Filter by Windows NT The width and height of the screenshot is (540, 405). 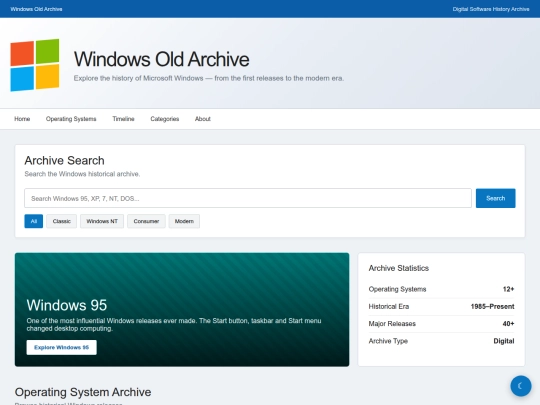(x=102, y=221)
